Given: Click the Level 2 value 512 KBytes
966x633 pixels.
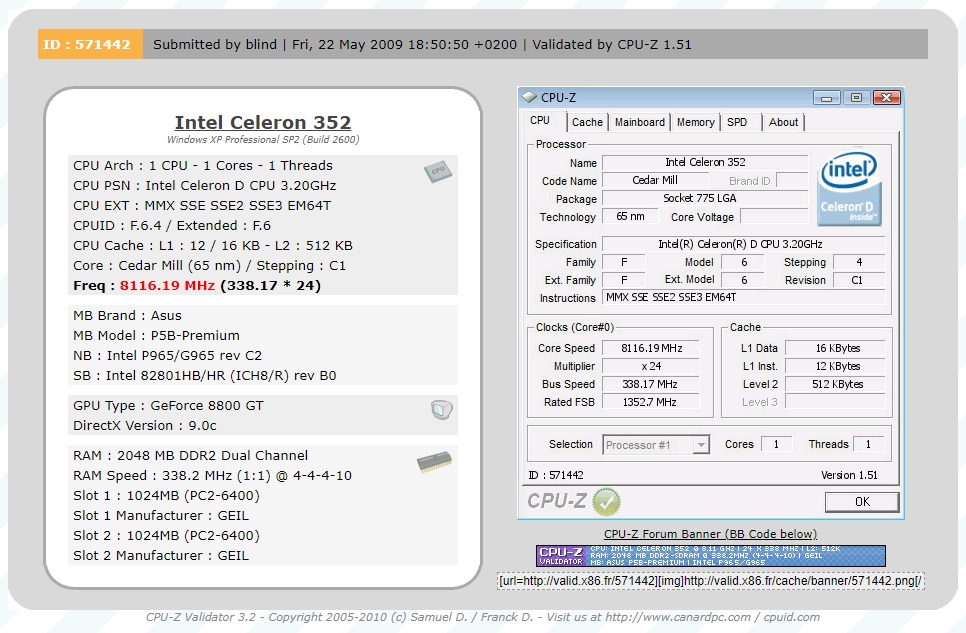Looking at the screenshot, I should tap(835, 384).
